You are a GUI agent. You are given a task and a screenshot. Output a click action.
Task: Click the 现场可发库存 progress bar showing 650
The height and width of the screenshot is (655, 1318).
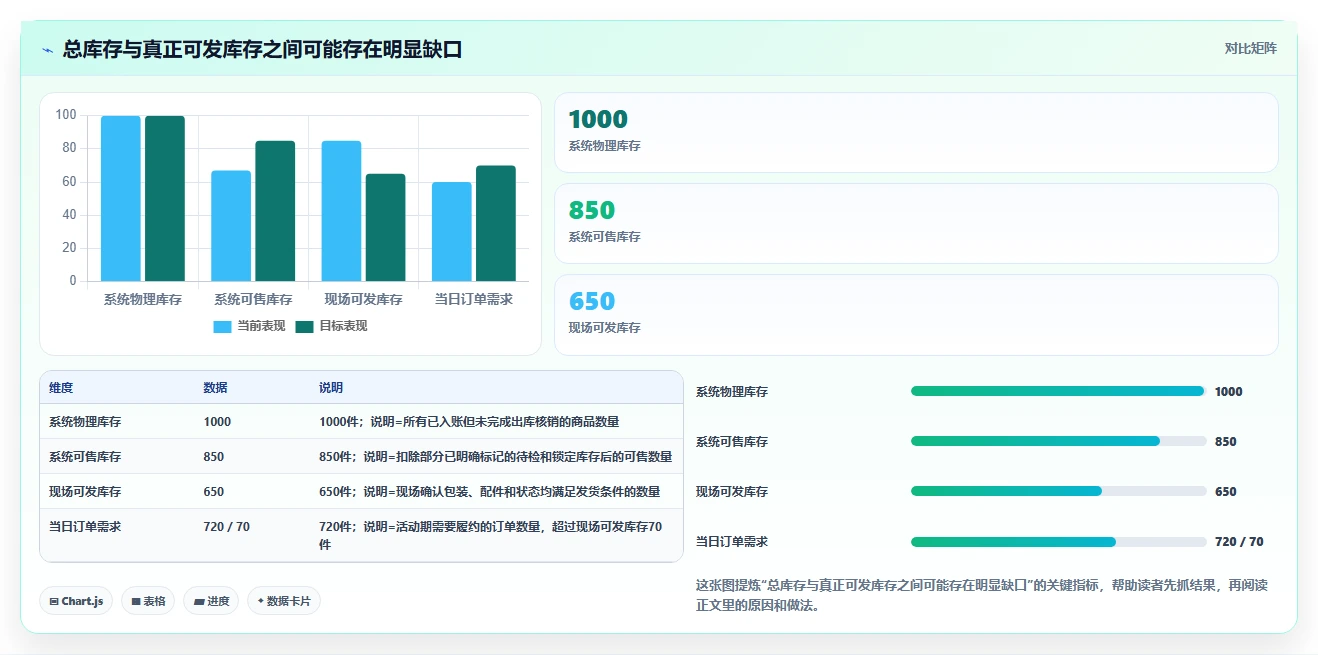(x=1059, y=491)
